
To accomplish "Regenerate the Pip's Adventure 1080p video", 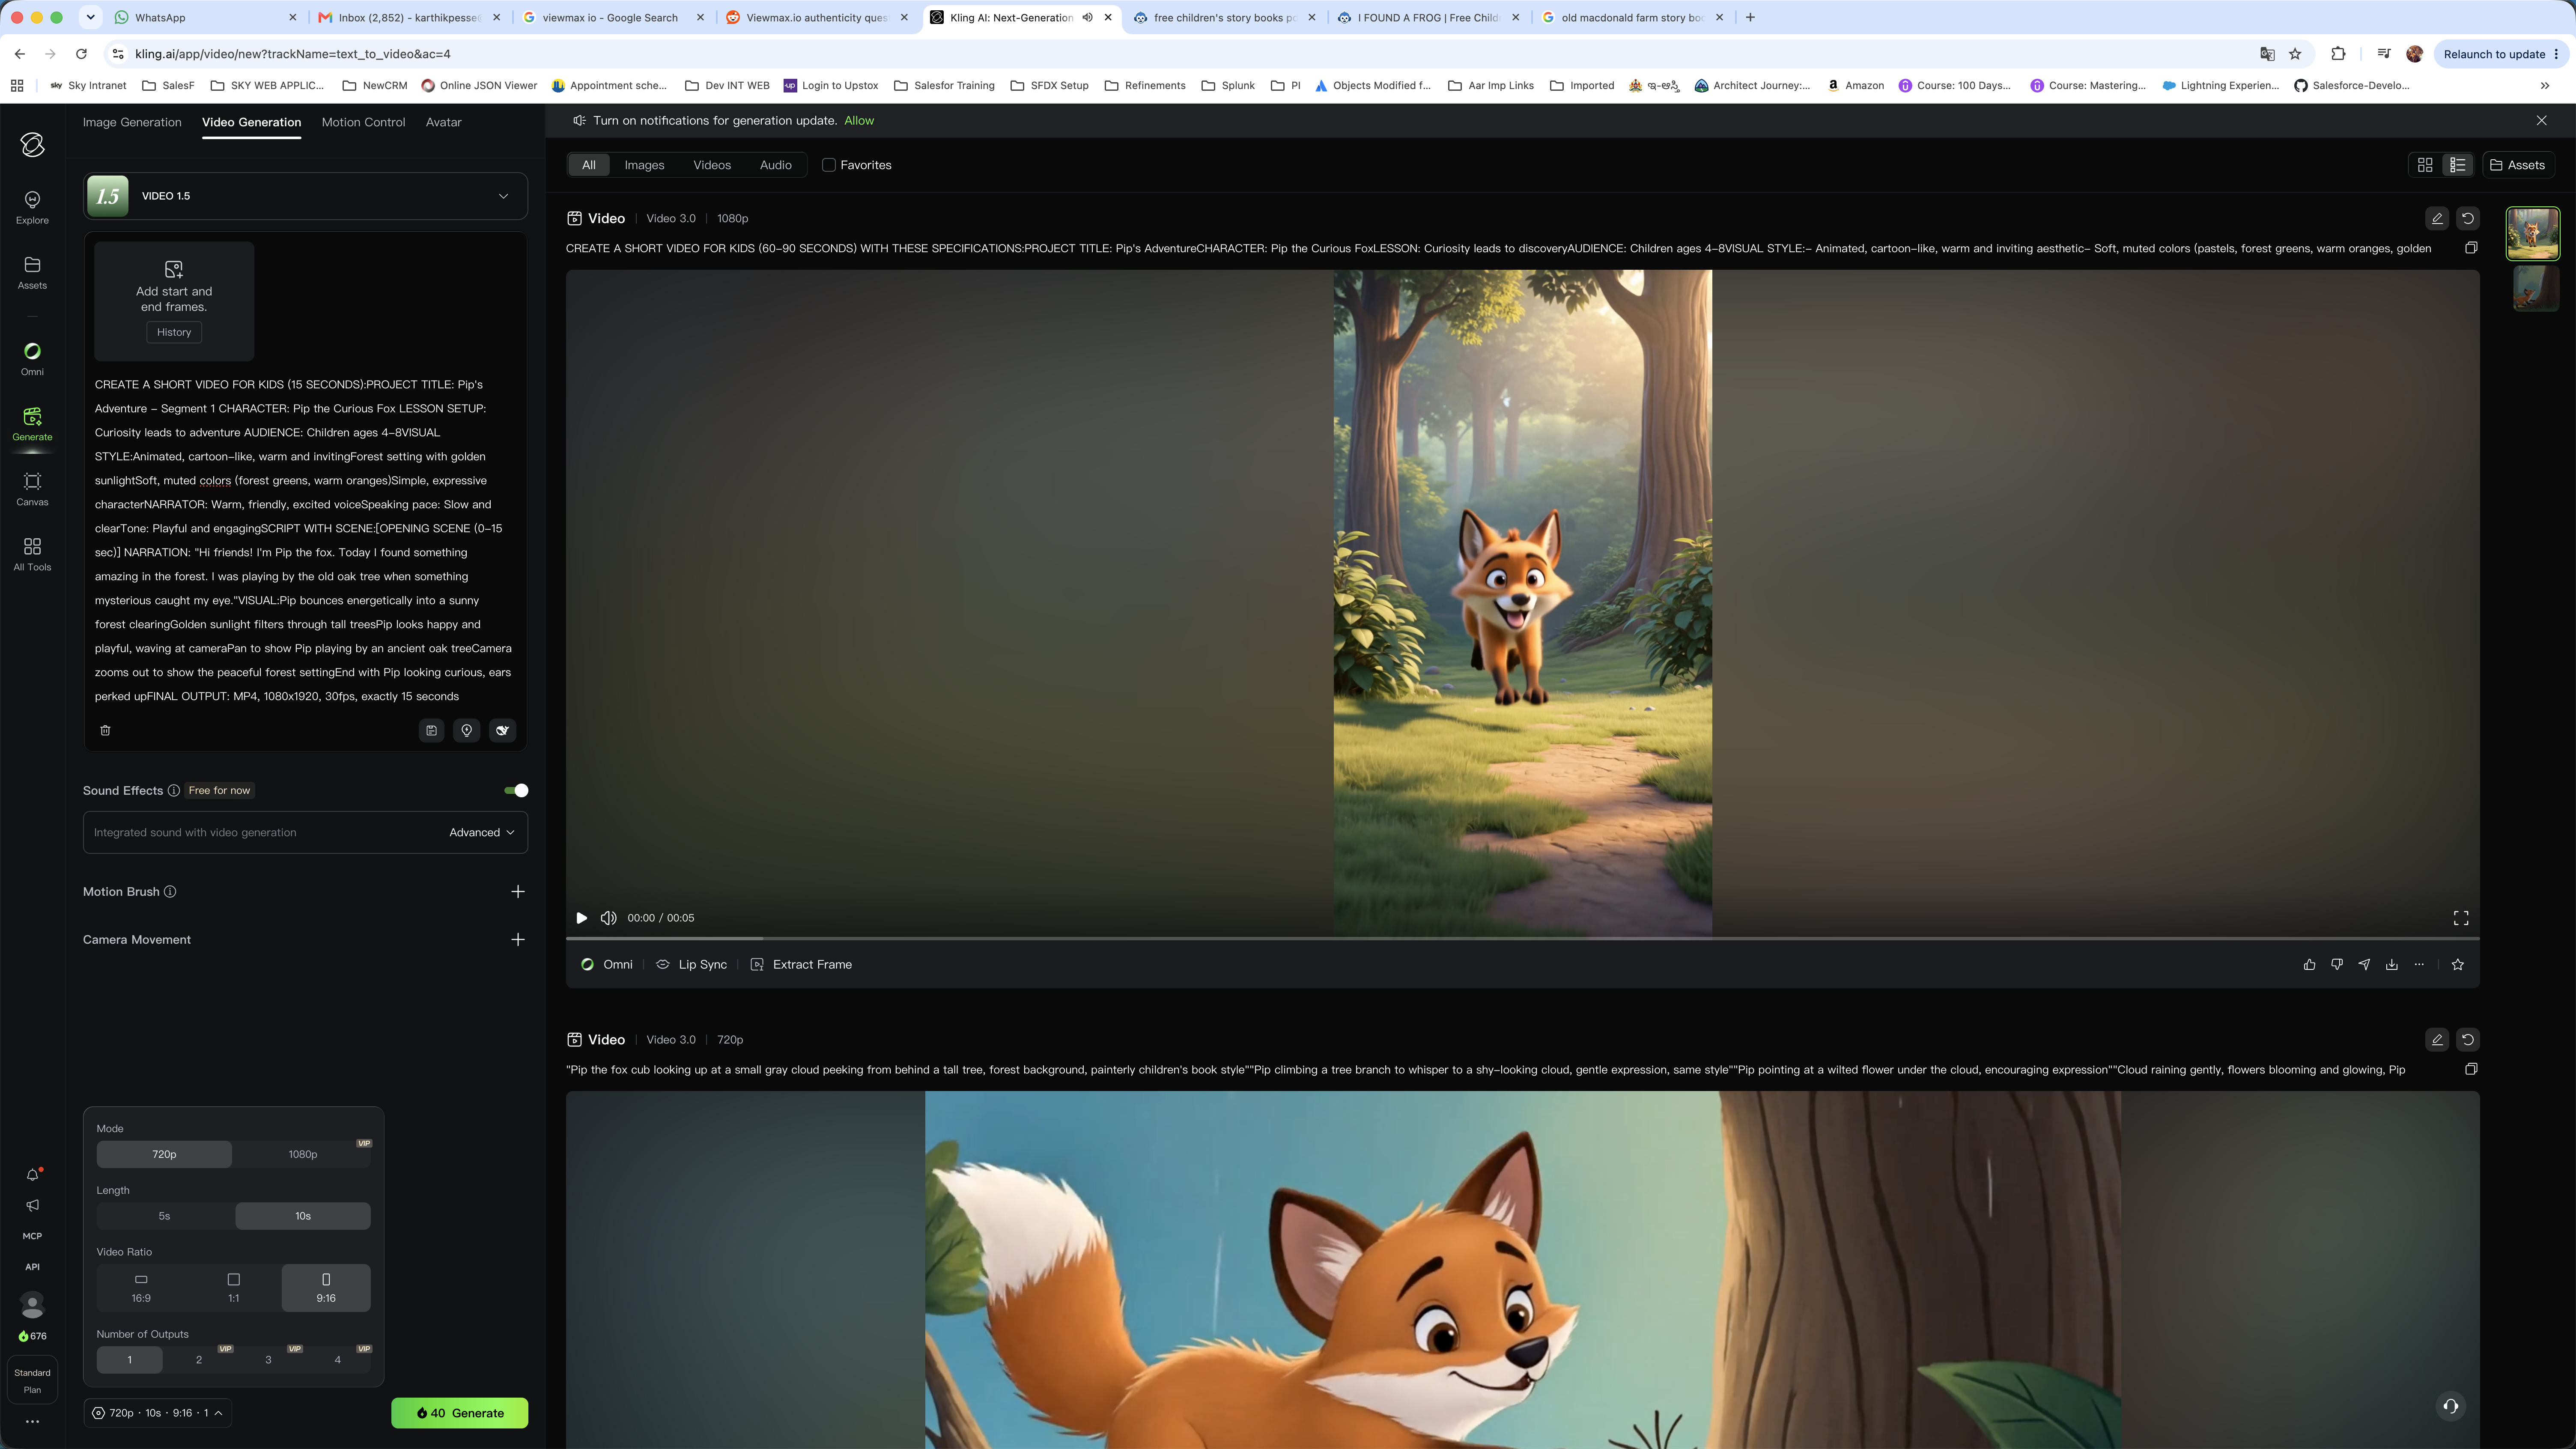I will pos(2468,218).
